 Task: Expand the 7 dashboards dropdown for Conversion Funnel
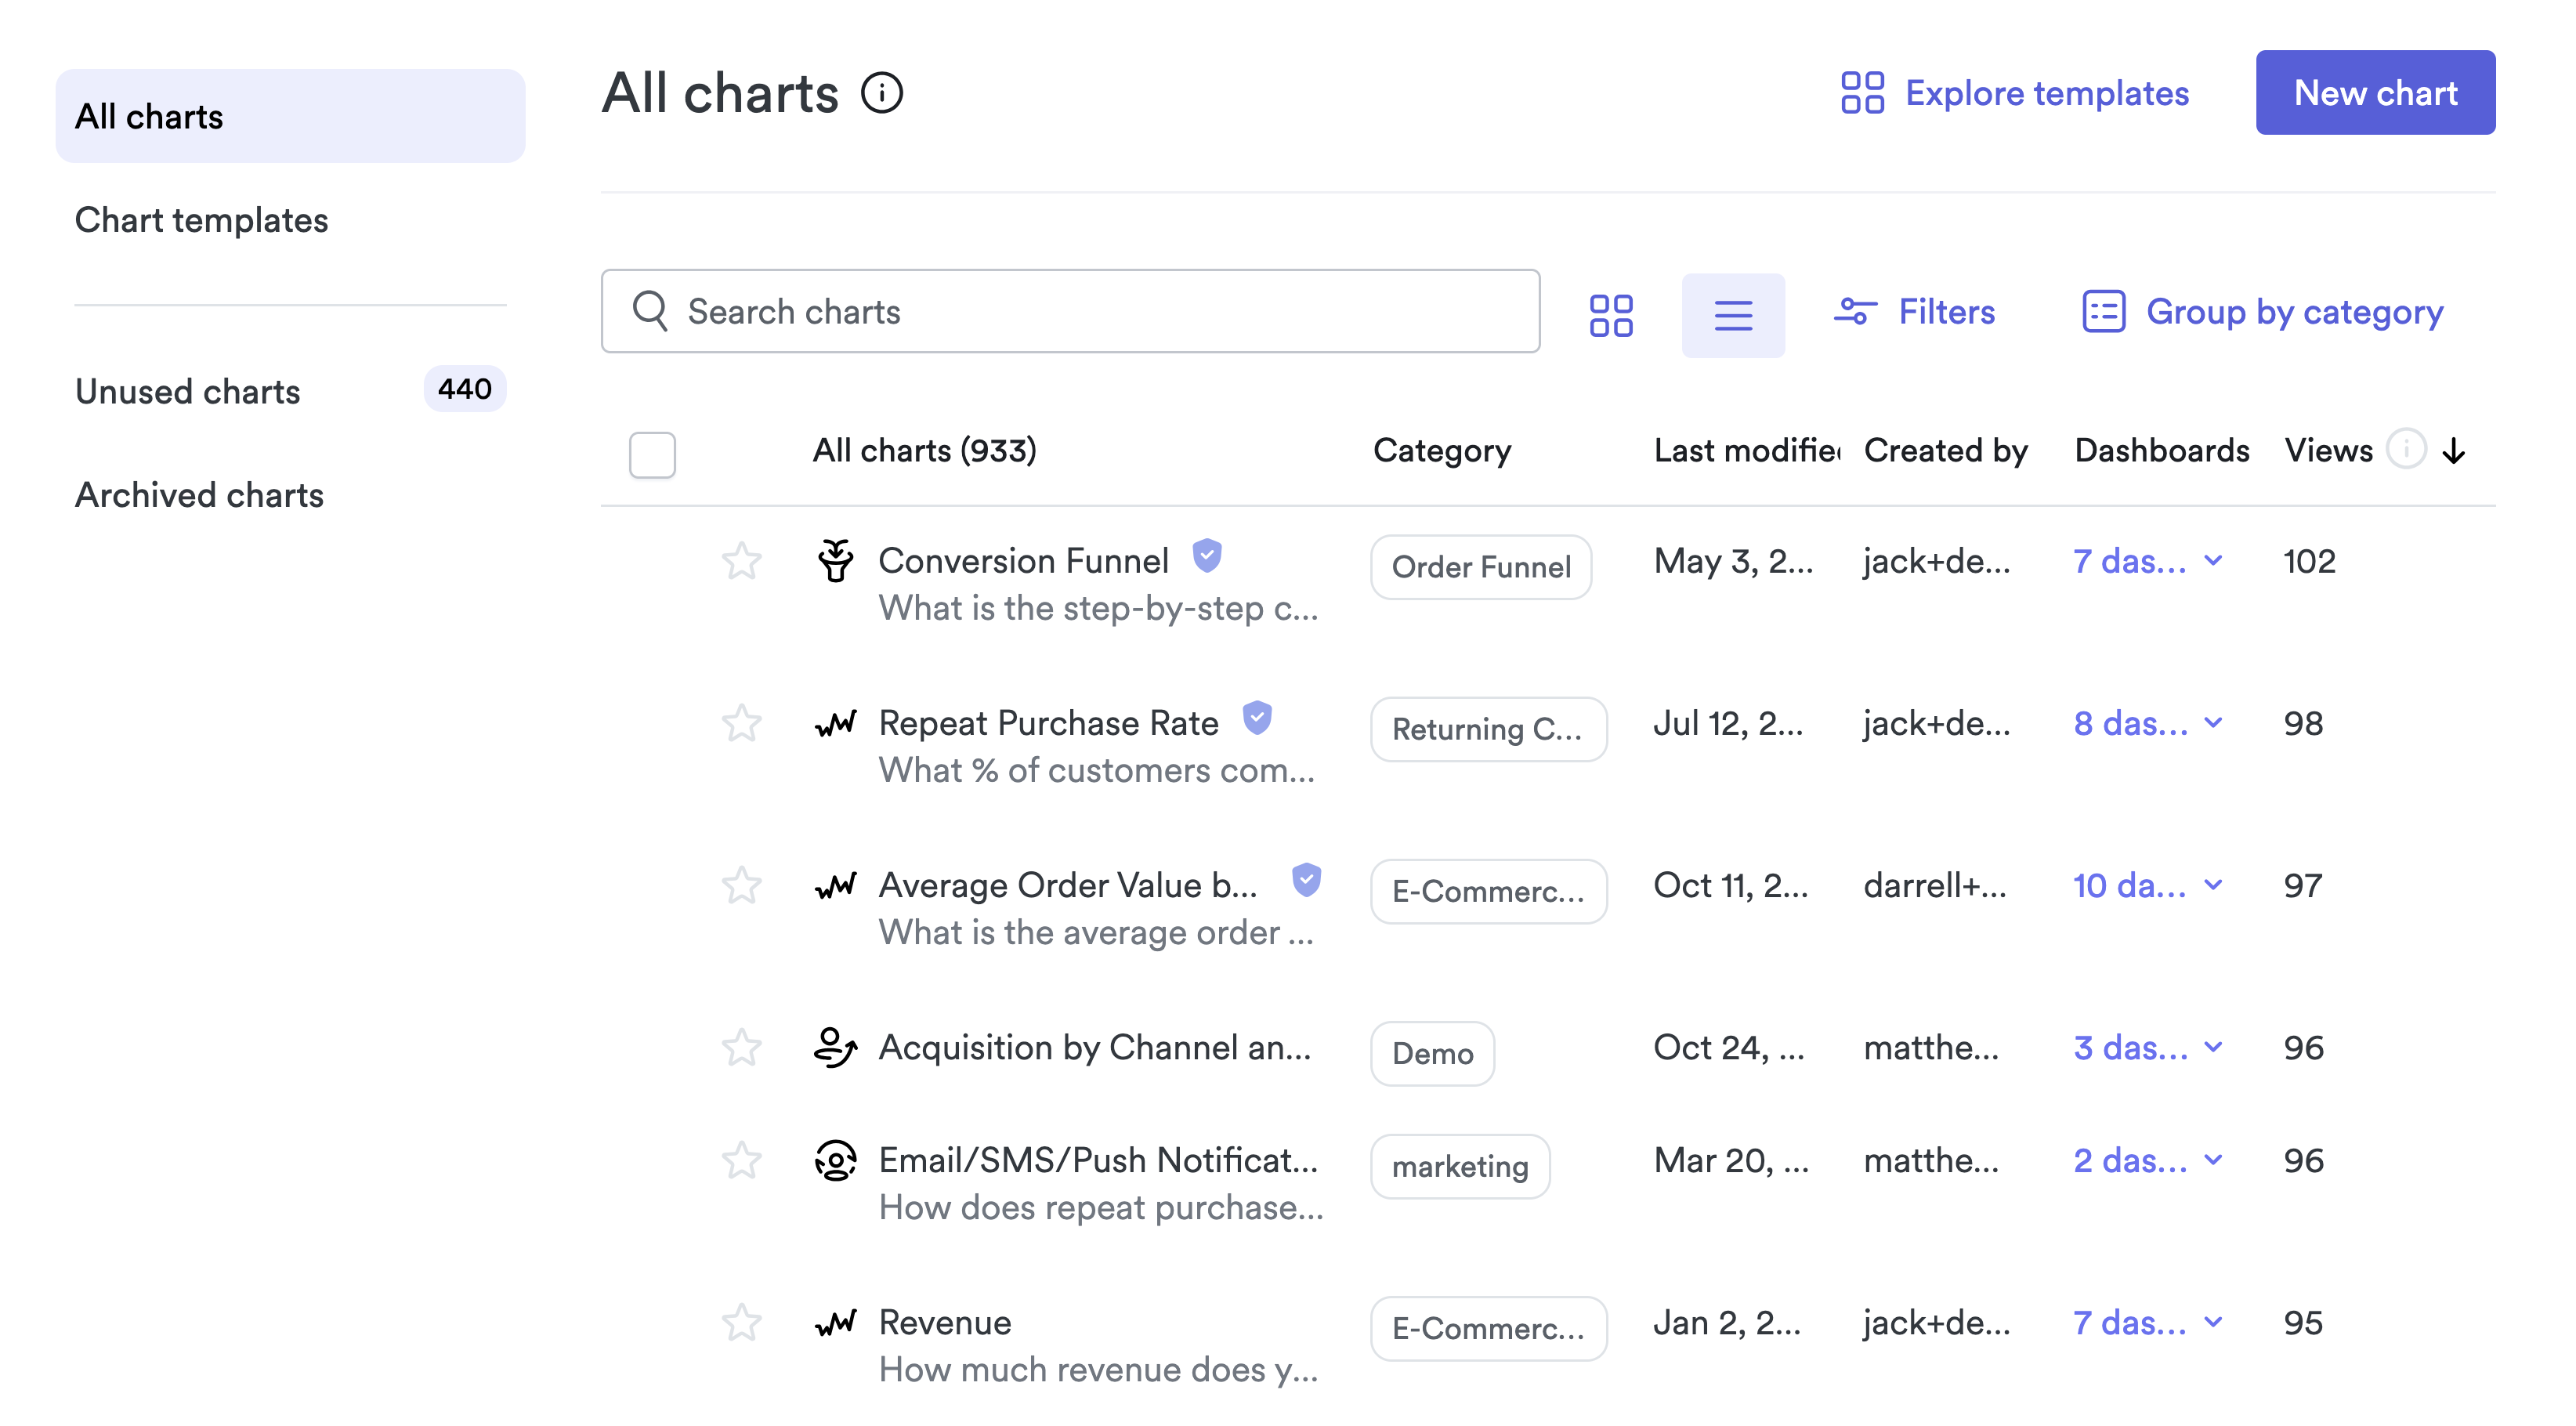pyautogui.click(x=2213, y=561)
